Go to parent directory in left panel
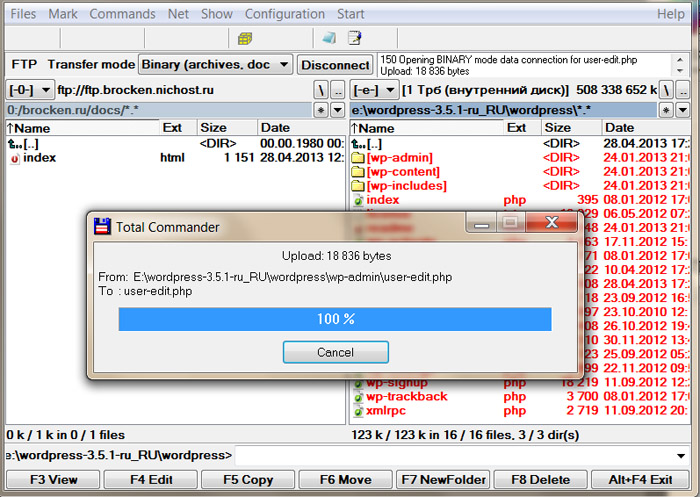 click(x=338, y=90)
